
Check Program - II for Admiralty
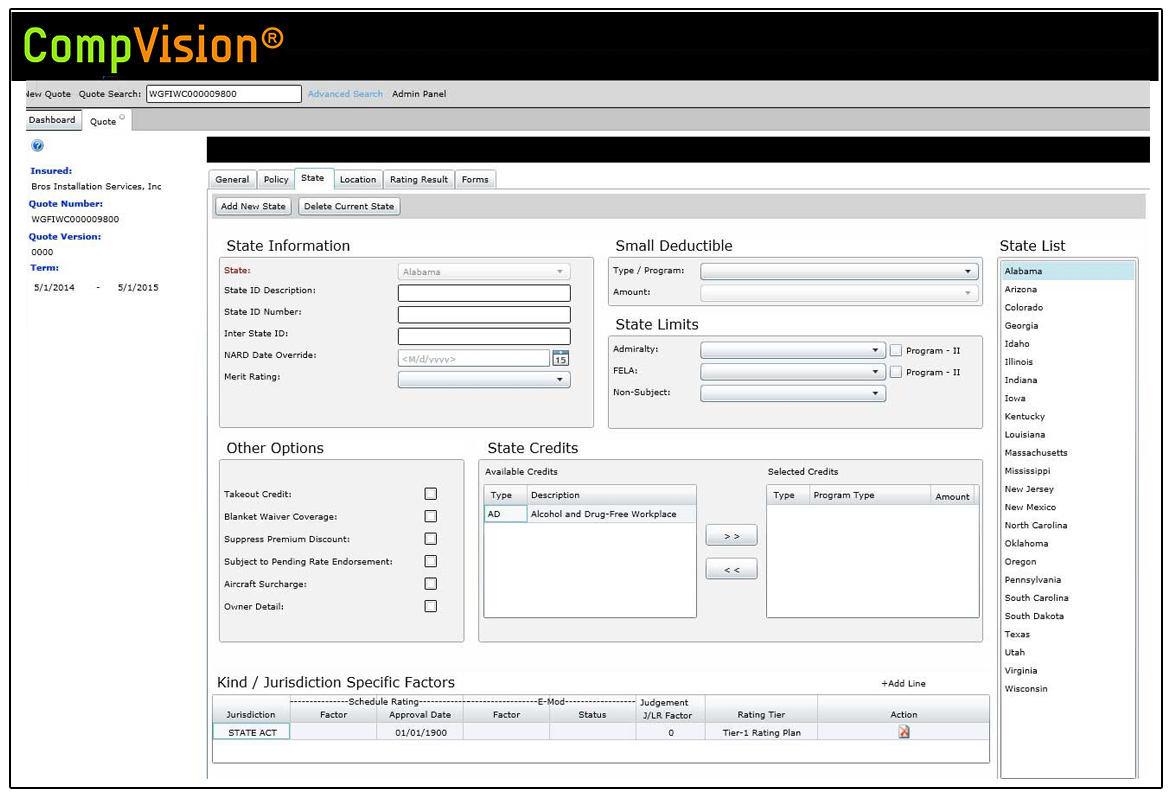coord(895,350)
